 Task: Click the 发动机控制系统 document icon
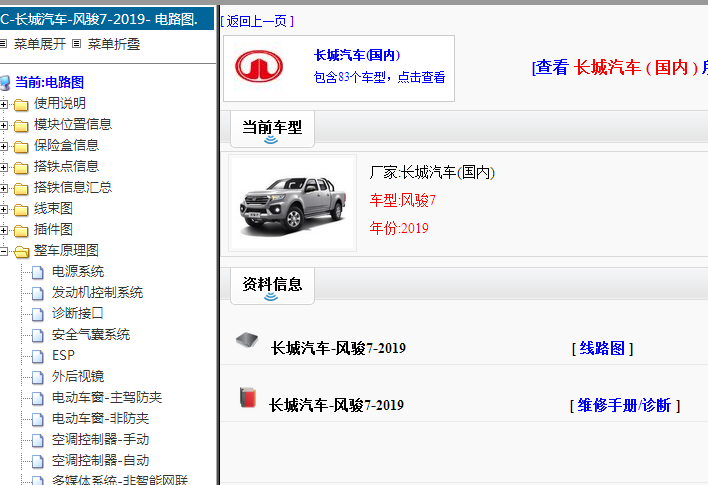[x=38, y=294]
